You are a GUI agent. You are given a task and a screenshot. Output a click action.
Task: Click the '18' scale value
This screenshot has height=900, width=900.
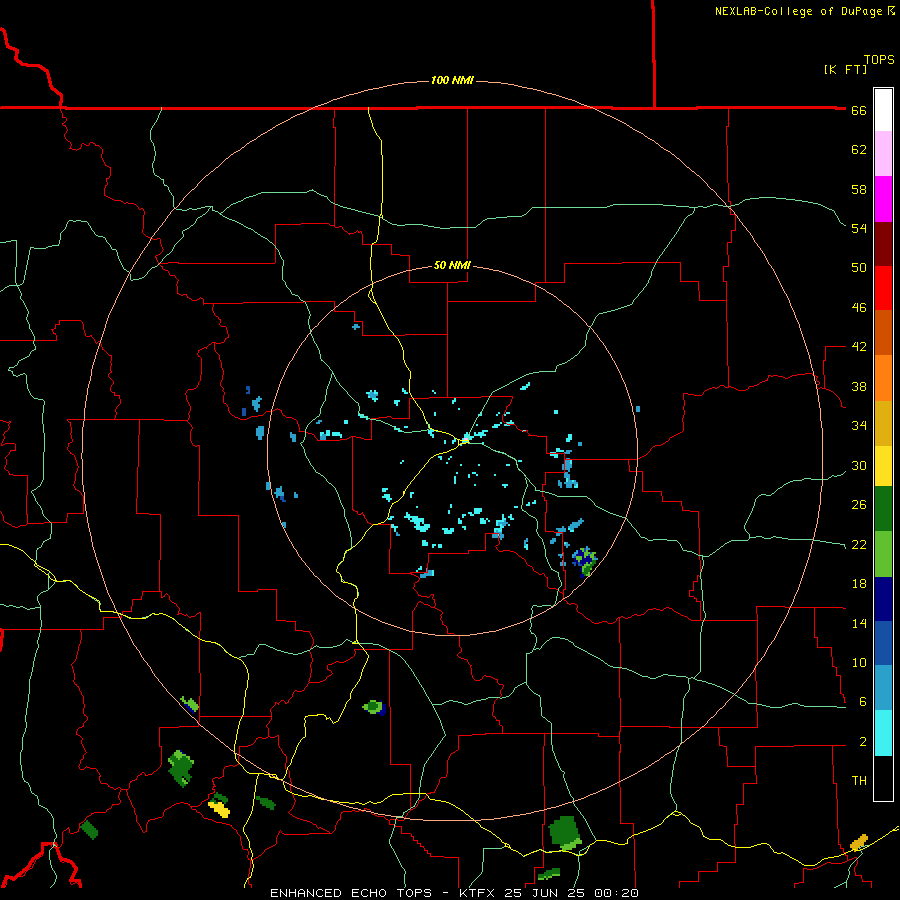859,584
